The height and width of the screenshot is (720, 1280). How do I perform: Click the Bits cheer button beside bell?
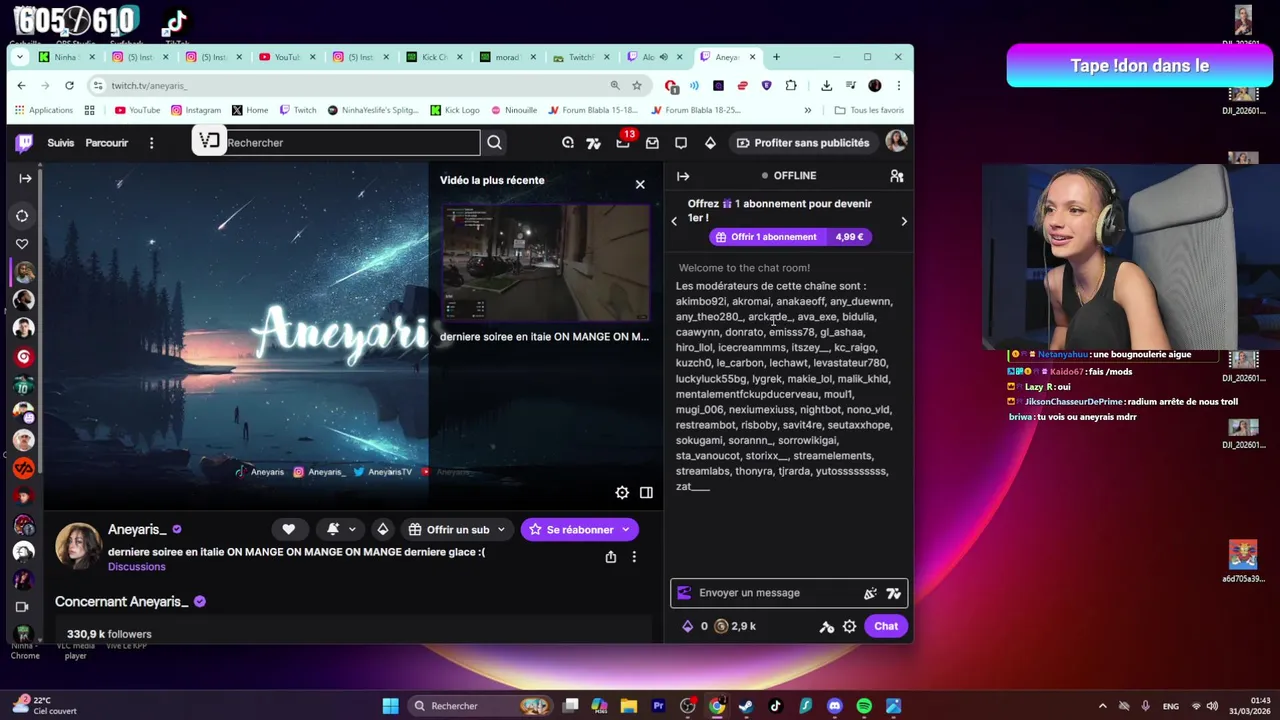click(382, 529)
